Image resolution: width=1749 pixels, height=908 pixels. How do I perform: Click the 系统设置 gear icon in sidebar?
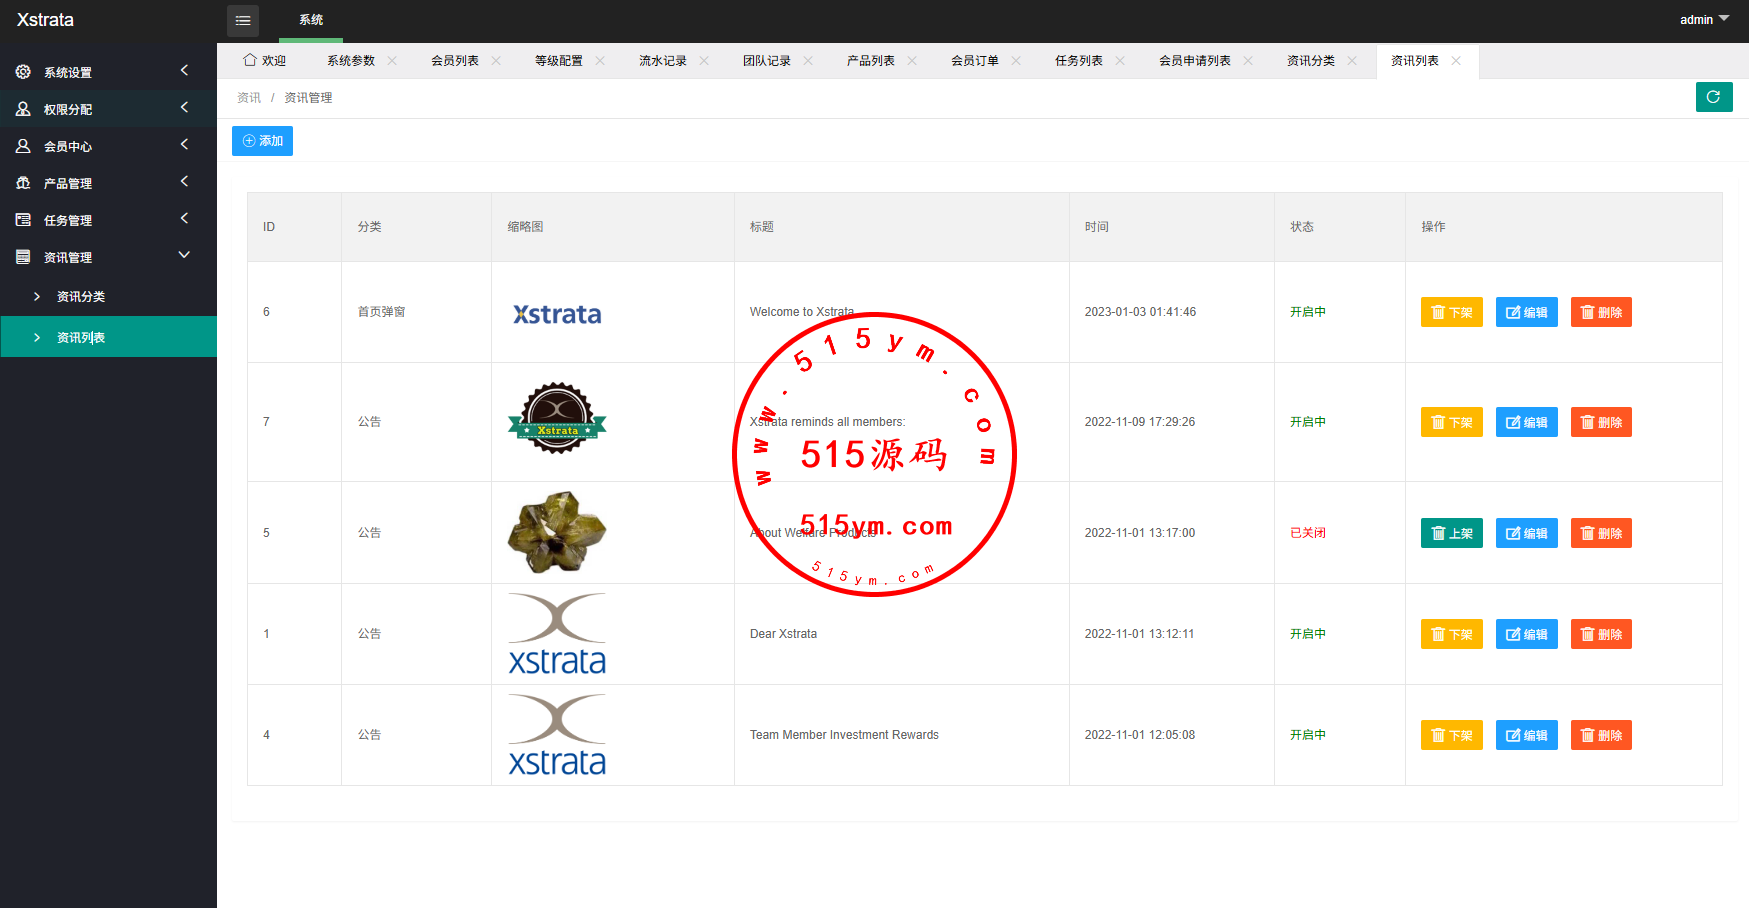23,72
